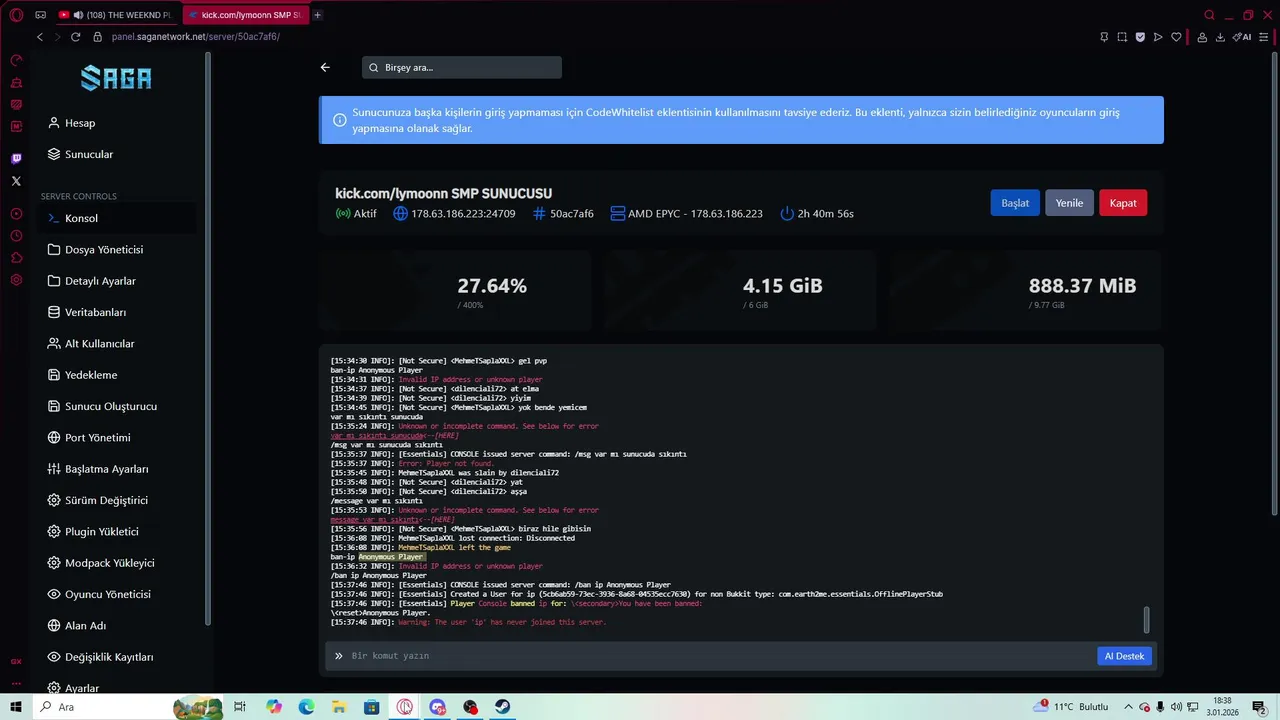Click the Değişiklik Kayıtları eye icon
This screenshot has height=720, width=1280.
[54, 657]
